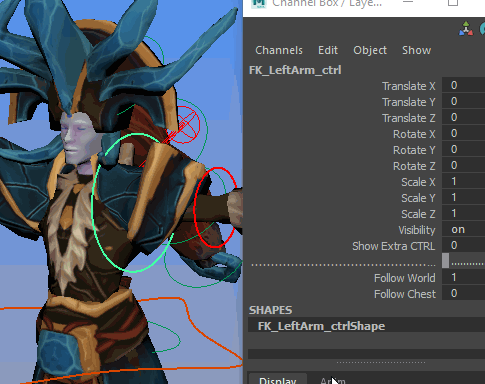Click the Visibility 'on' value field
Screen dimensions: 485x384
tap(463, 229)
